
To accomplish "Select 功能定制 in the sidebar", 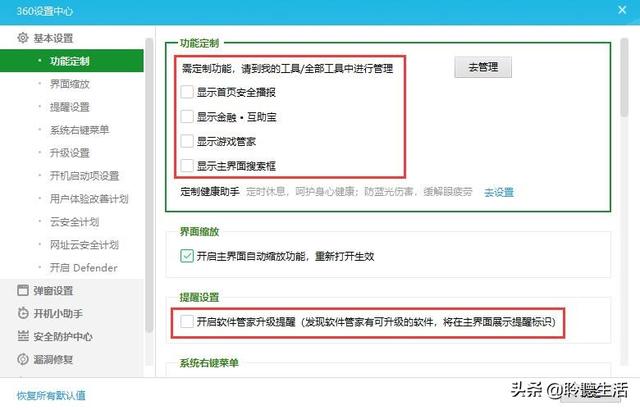I will point(72,61).
